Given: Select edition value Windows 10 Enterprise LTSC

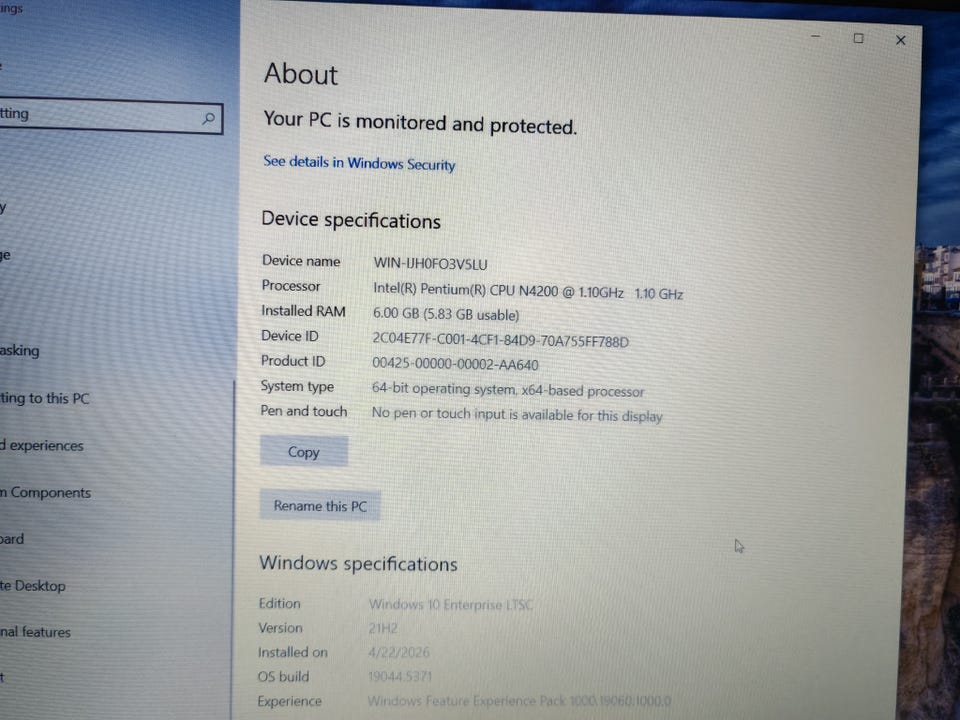Looking at the screenshot, I should tap(451, 605).
